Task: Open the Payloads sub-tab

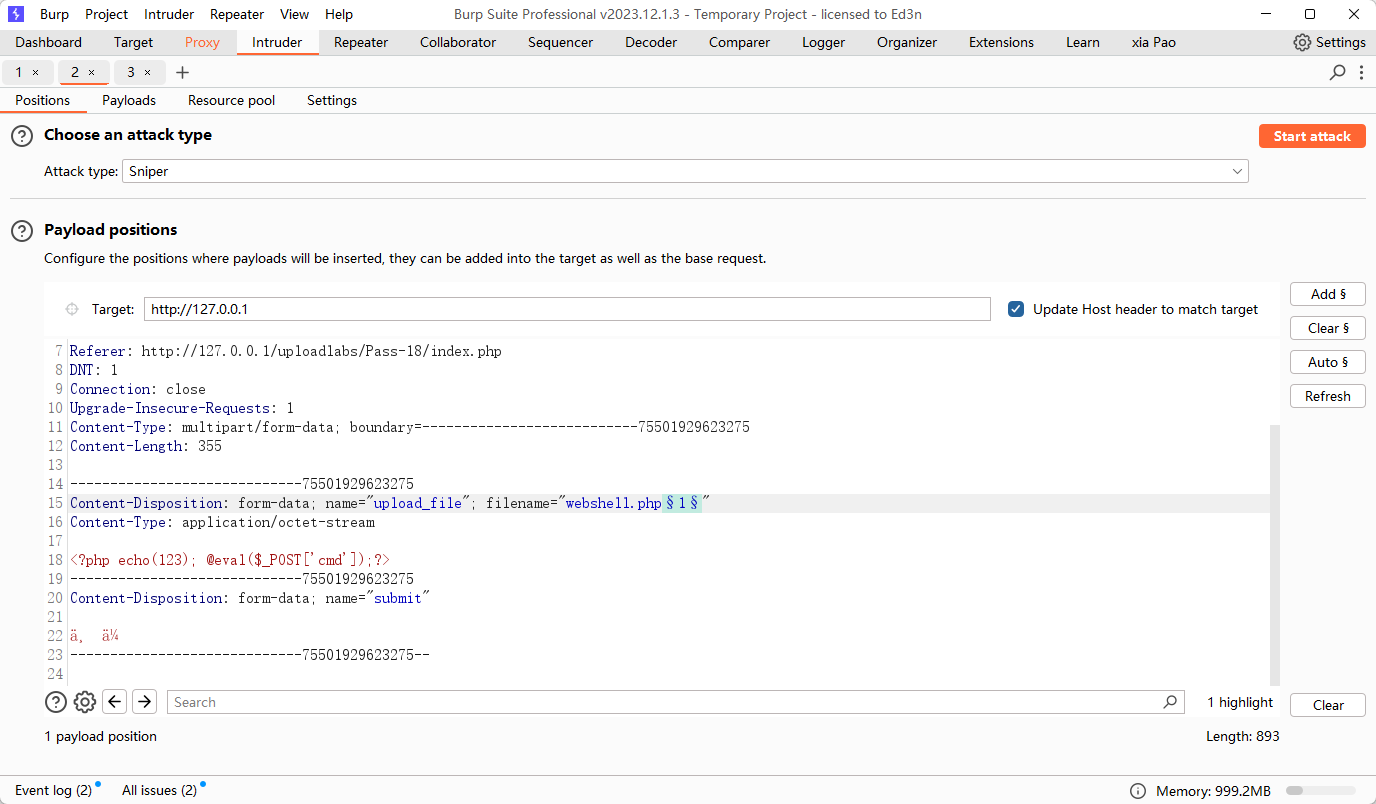Action: pyautogui.click(x=129, y=100)
